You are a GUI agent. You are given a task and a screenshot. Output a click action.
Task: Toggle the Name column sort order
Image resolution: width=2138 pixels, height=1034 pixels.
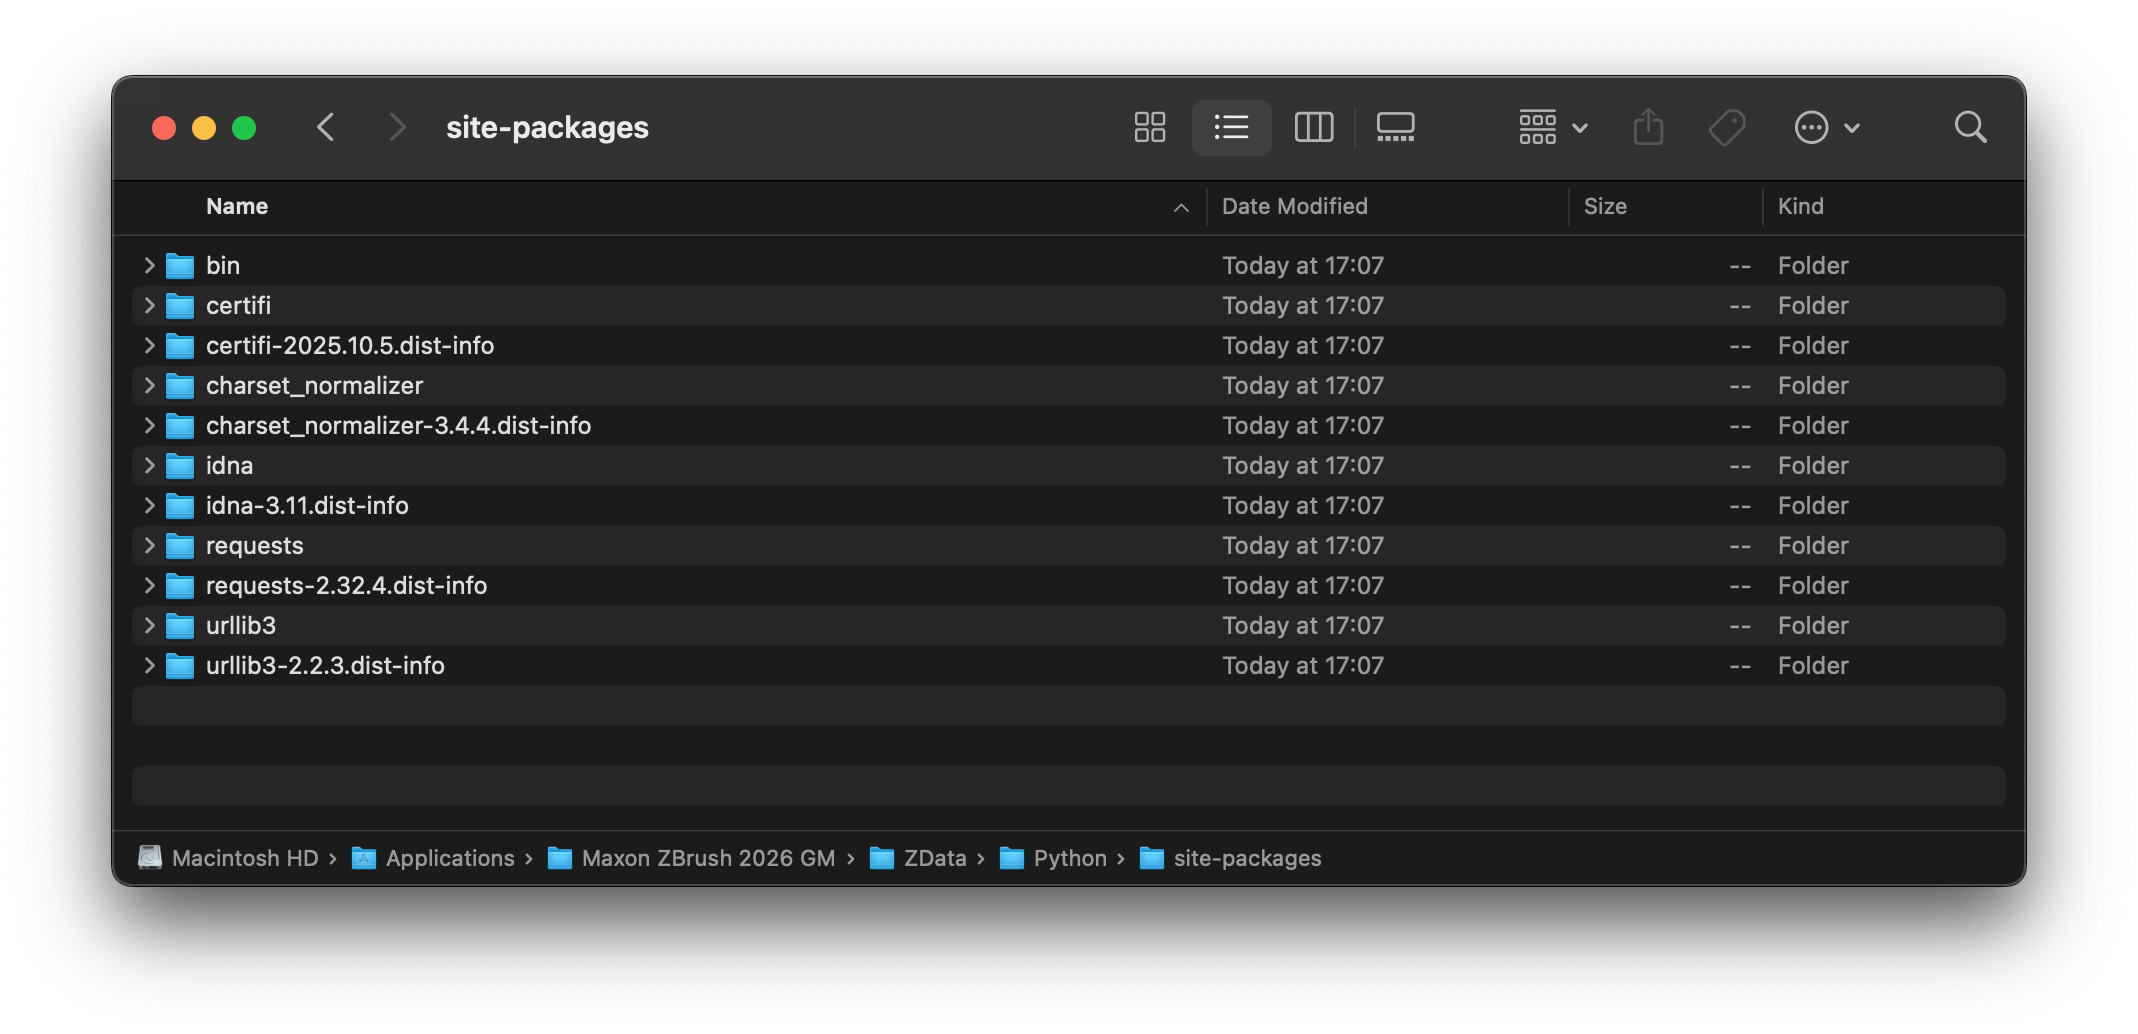tap(236, 206)
